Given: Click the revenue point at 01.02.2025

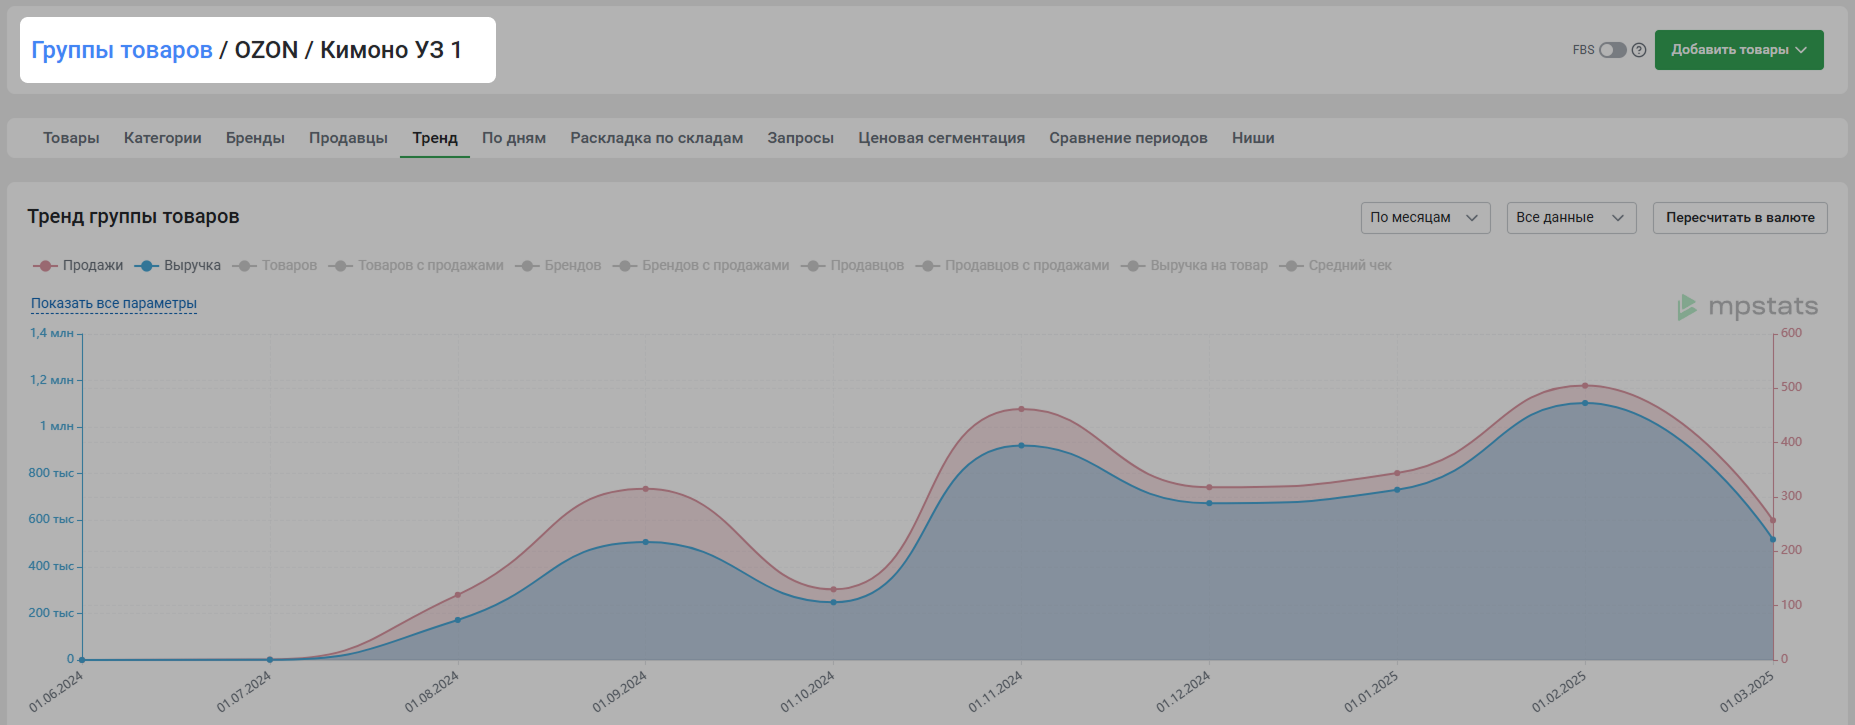Looking at the screenshot, I should pos(1585,403).
